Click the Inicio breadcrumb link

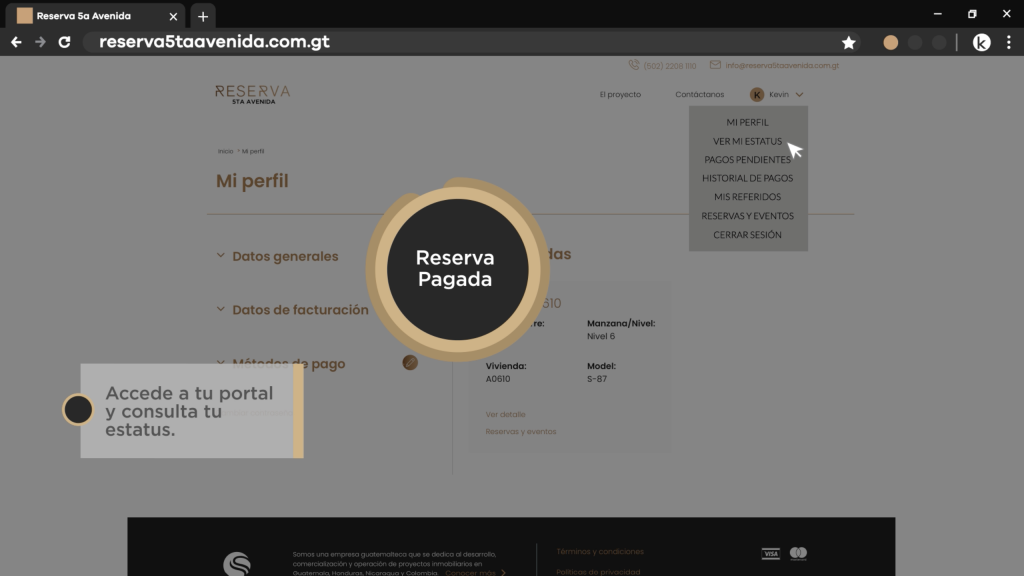[225, 151]
